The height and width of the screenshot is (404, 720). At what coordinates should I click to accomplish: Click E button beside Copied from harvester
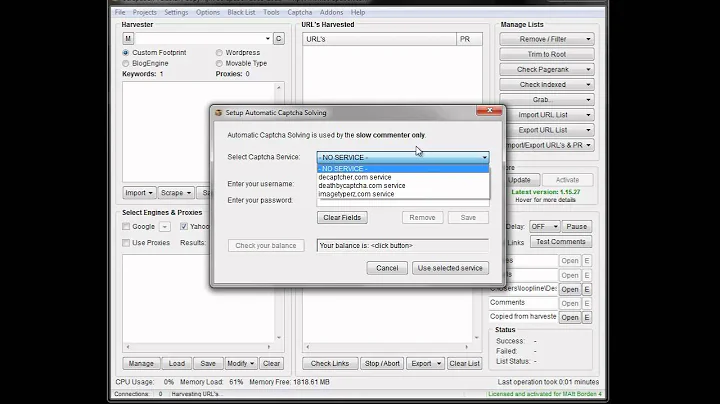586,317
